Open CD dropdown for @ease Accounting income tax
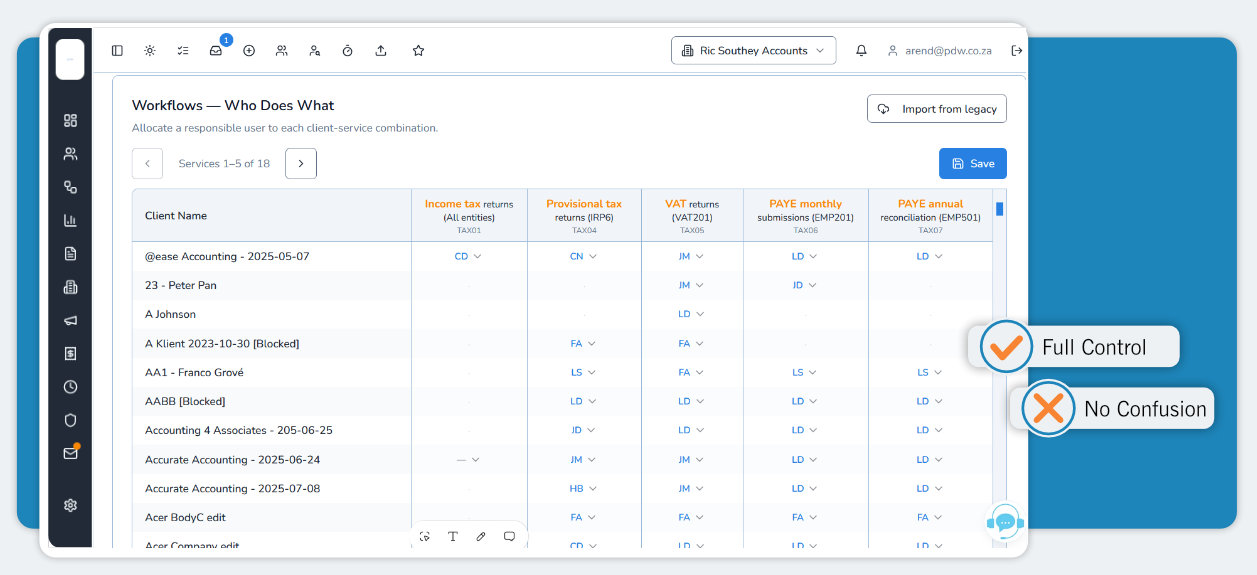Image resolution: width=1257 pixels, height=575 pixels. [468, 257]
